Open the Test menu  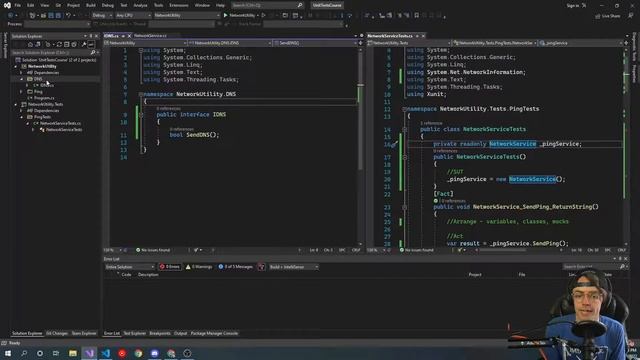(124, 5)
